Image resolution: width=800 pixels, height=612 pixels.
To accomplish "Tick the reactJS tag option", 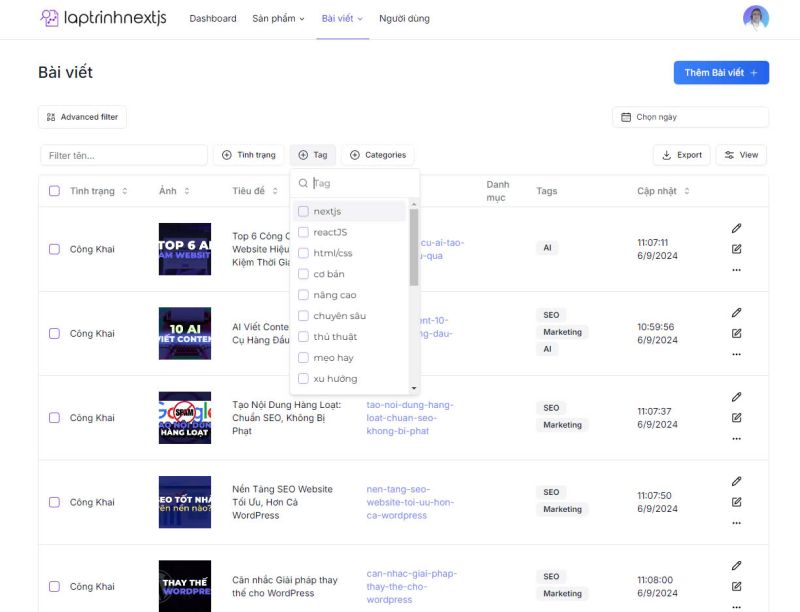I will tap(304, 232).
